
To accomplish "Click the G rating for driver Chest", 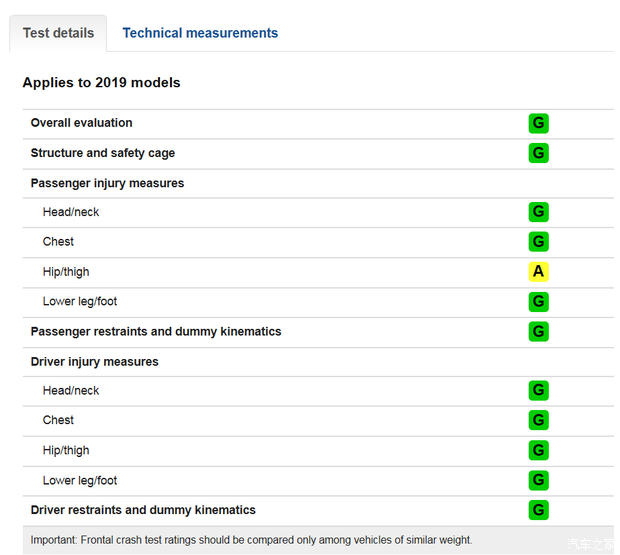I will coord(538,421).
